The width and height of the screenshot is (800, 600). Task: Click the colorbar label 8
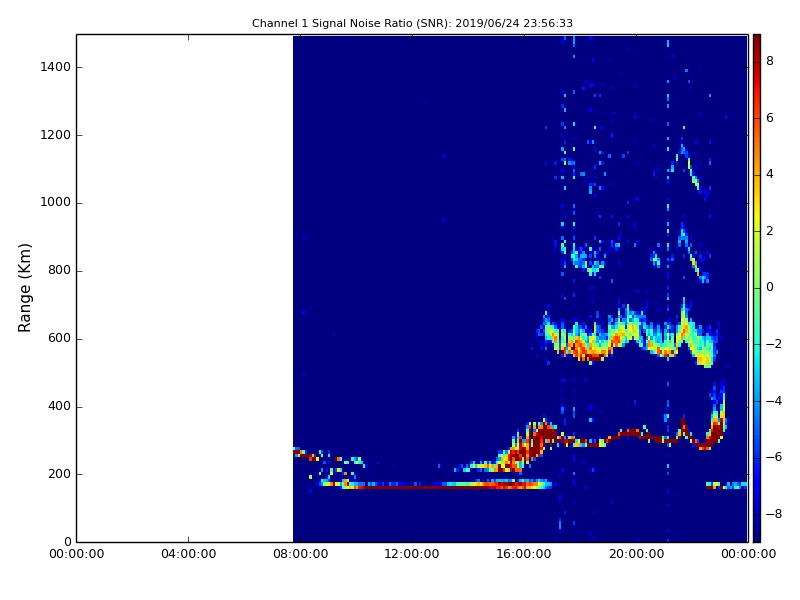pyautogui.click(x=770, y=61)
